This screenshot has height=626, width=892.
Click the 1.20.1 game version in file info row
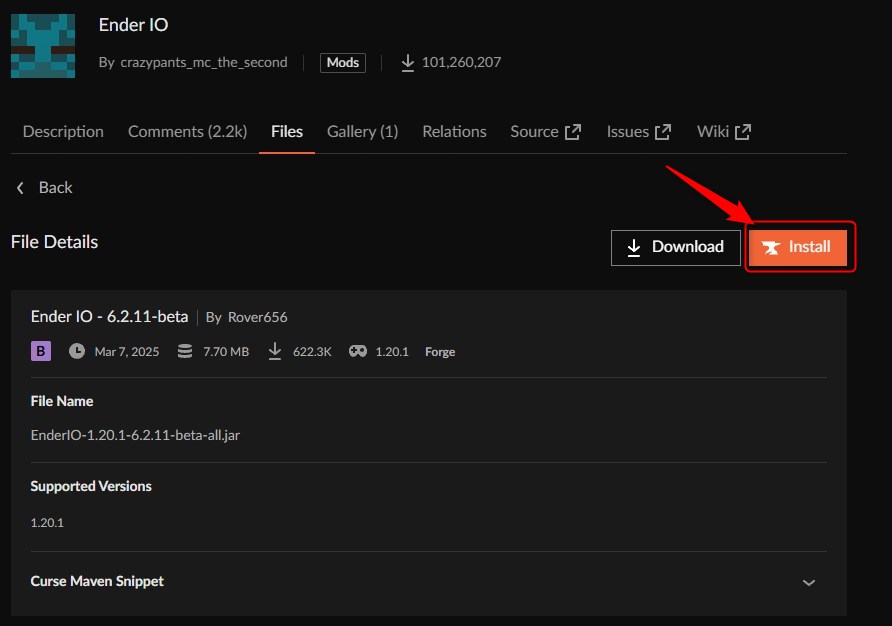[x=392, y=352]
